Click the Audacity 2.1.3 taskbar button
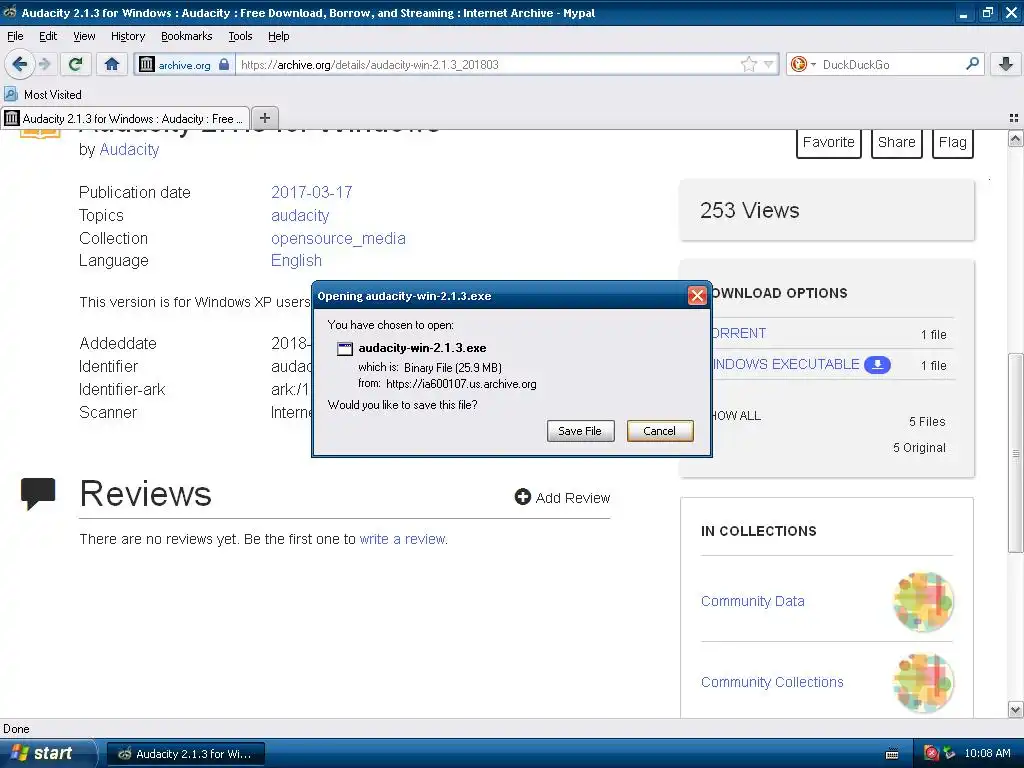Screen dimensions: 1024x768 [185, 754]
